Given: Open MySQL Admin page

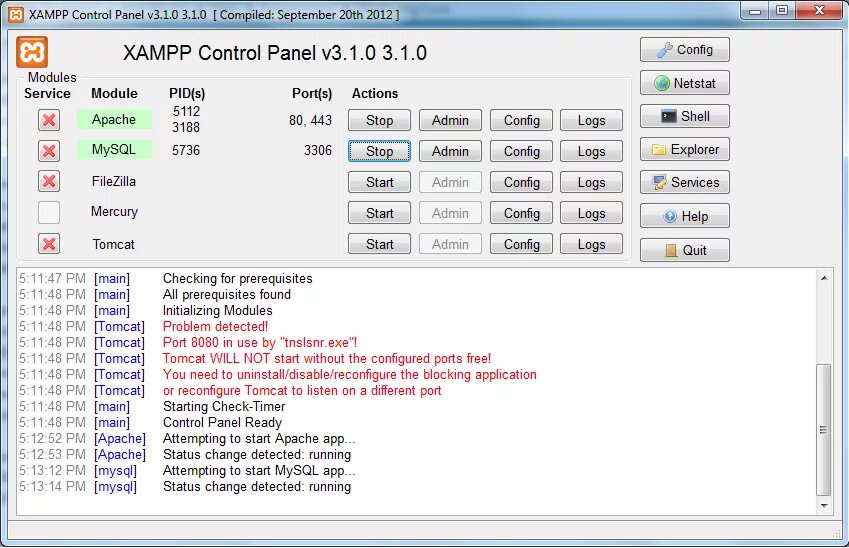Looking at the screenshot, I should click(x=450, y=151).
